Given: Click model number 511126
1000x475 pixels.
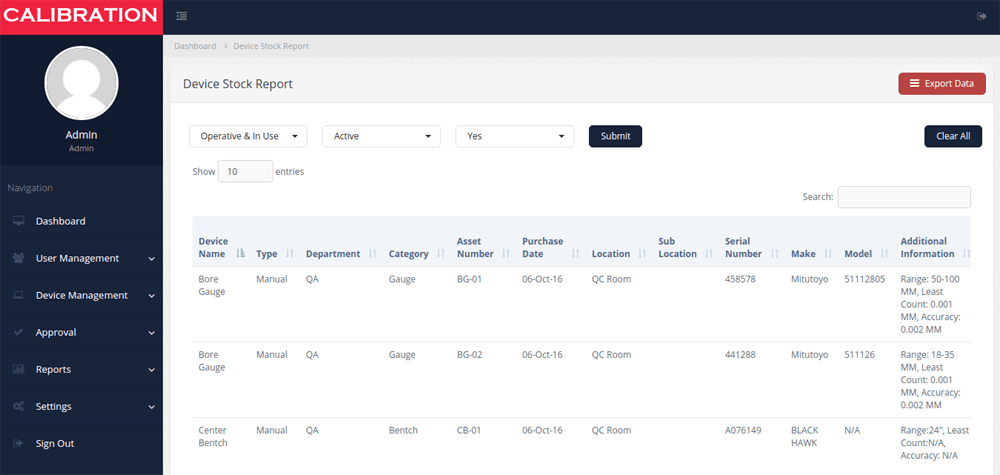Looking at the screenshot, I should pos(860,354).
